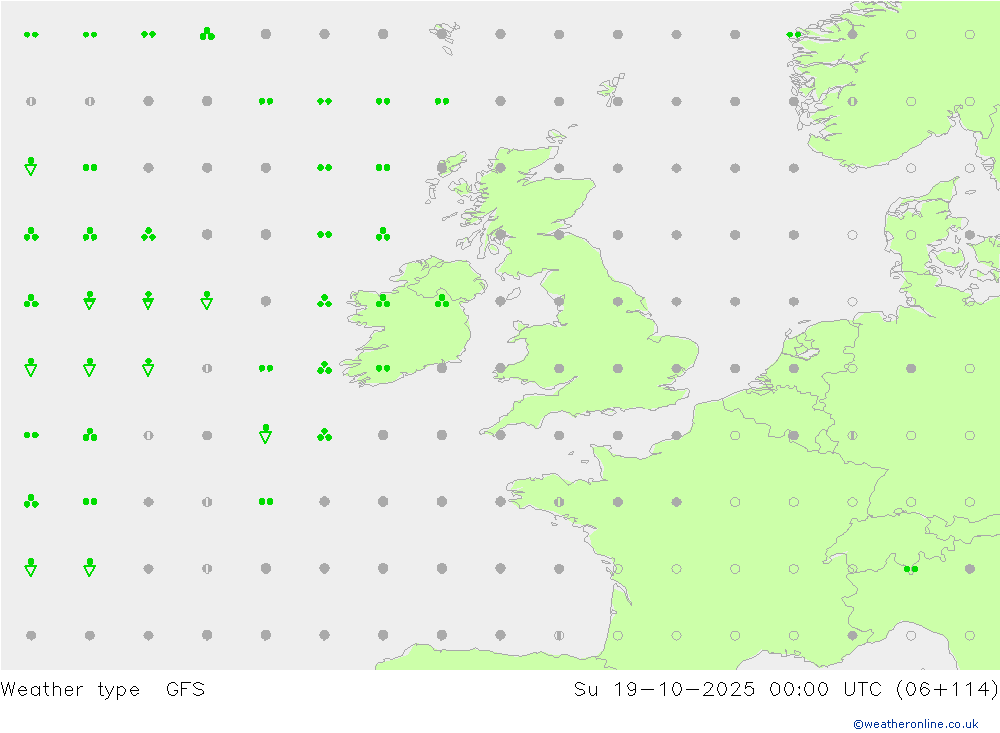Click the half-filled circle in the bottom row of the Bay of Biscay
Image resolution: width=1000 pixels, height=733 pixels.
(559, 635)
